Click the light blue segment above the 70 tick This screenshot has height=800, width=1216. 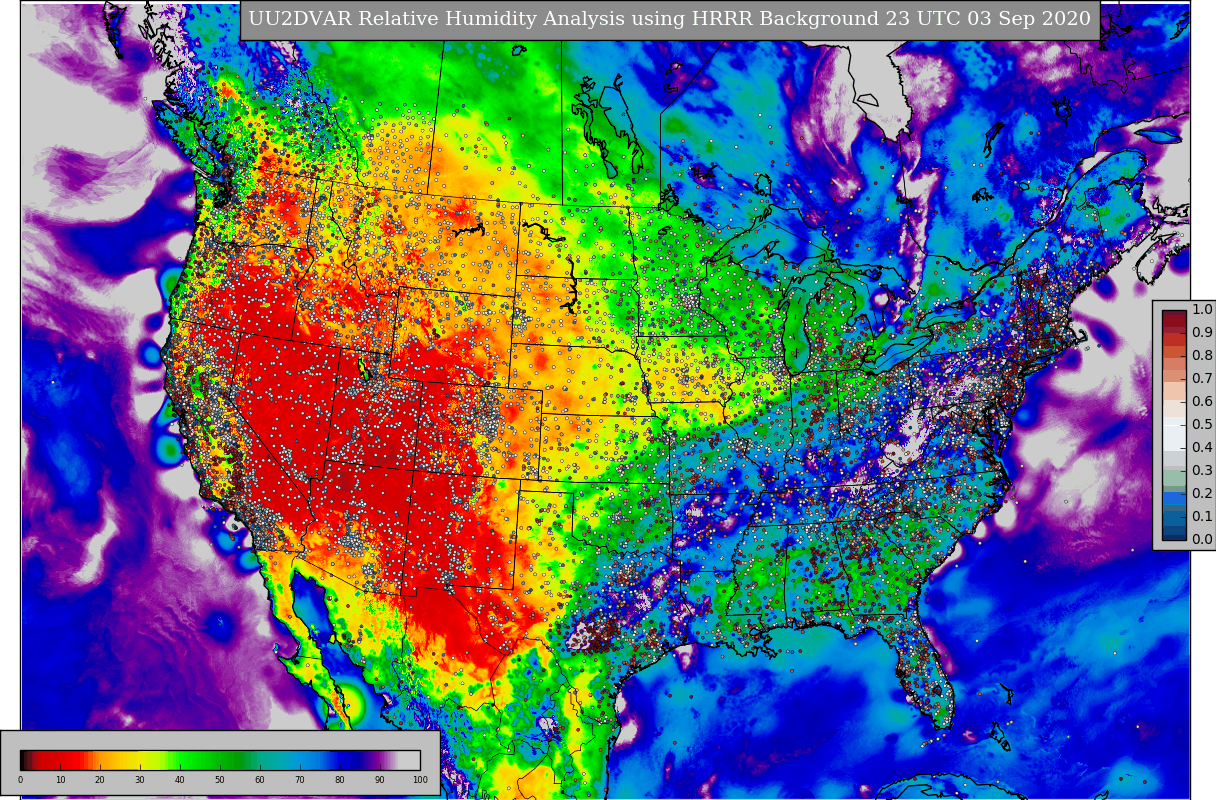302,760
